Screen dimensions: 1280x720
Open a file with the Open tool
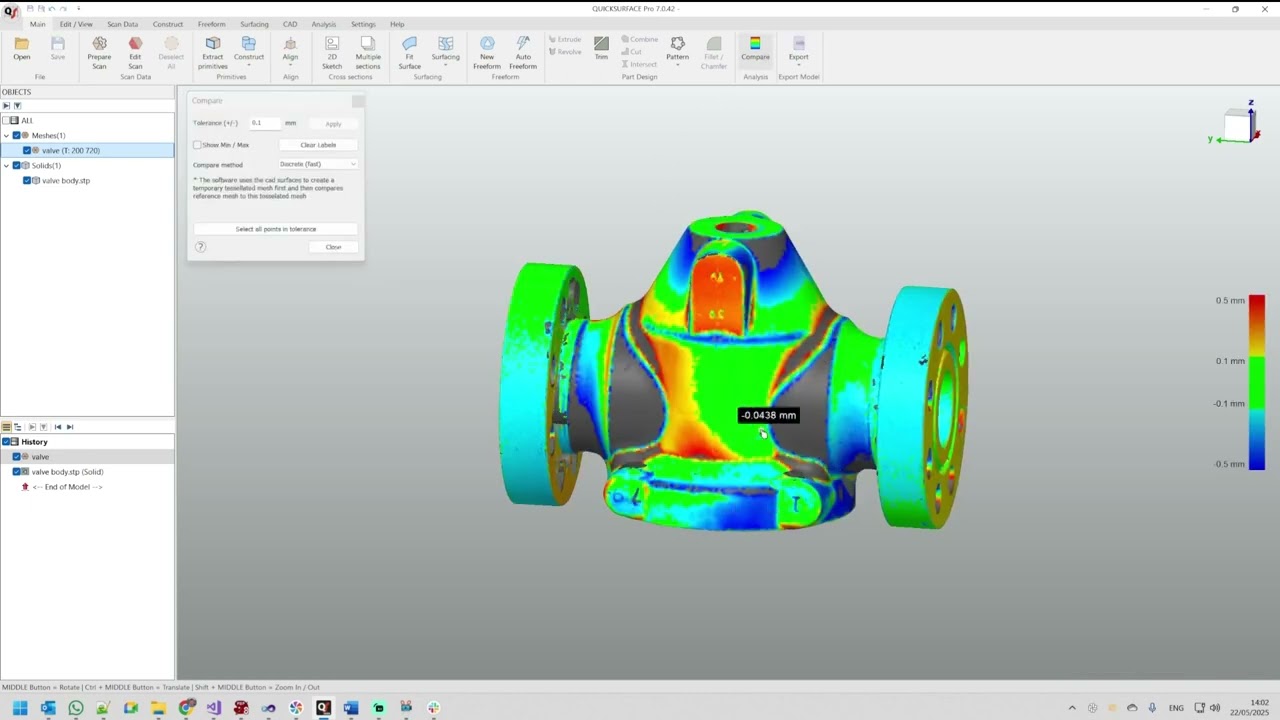(21, 48)
